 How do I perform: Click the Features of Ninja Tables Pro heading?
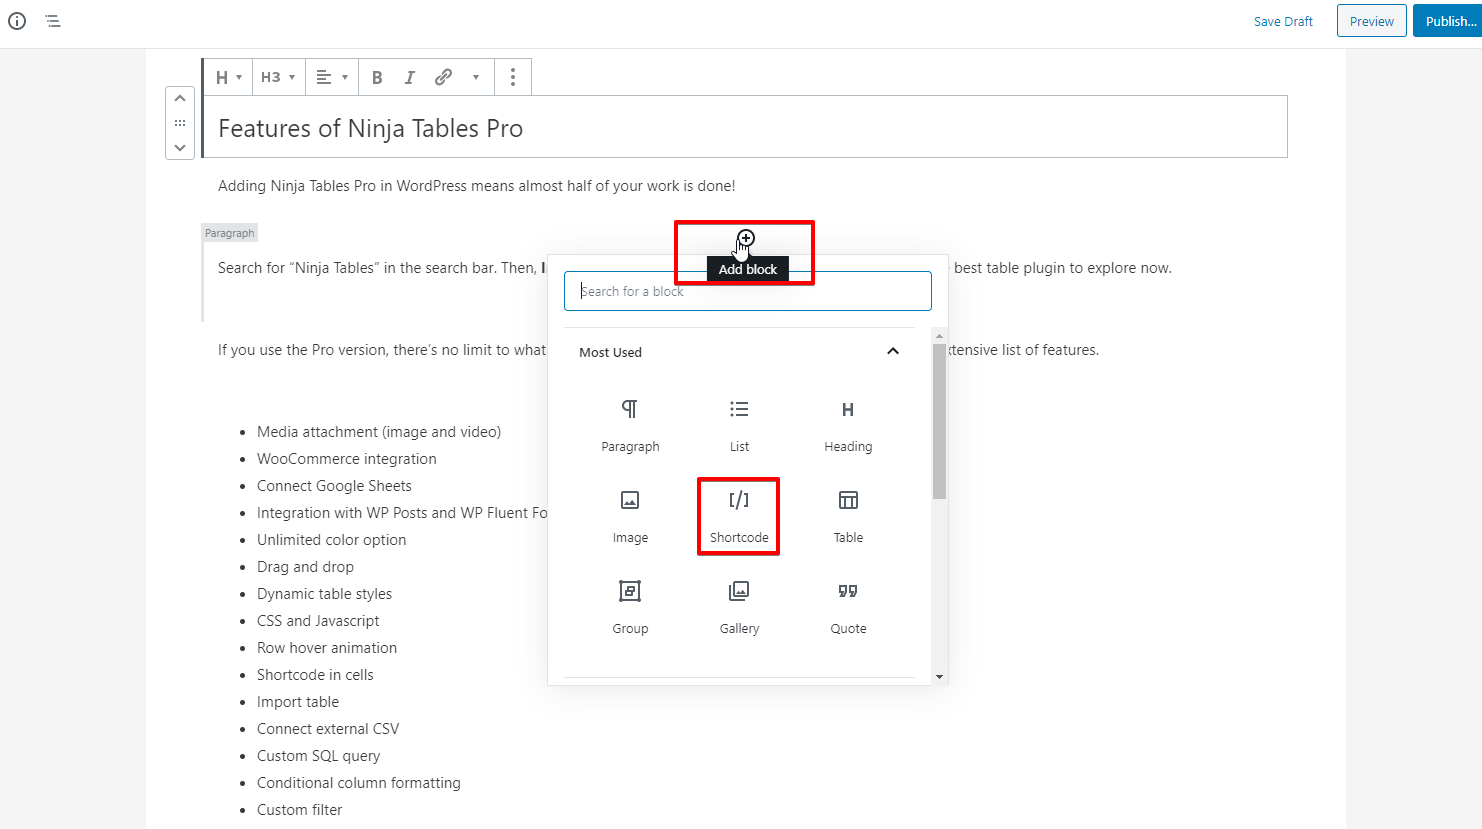(x=371, y=128)
